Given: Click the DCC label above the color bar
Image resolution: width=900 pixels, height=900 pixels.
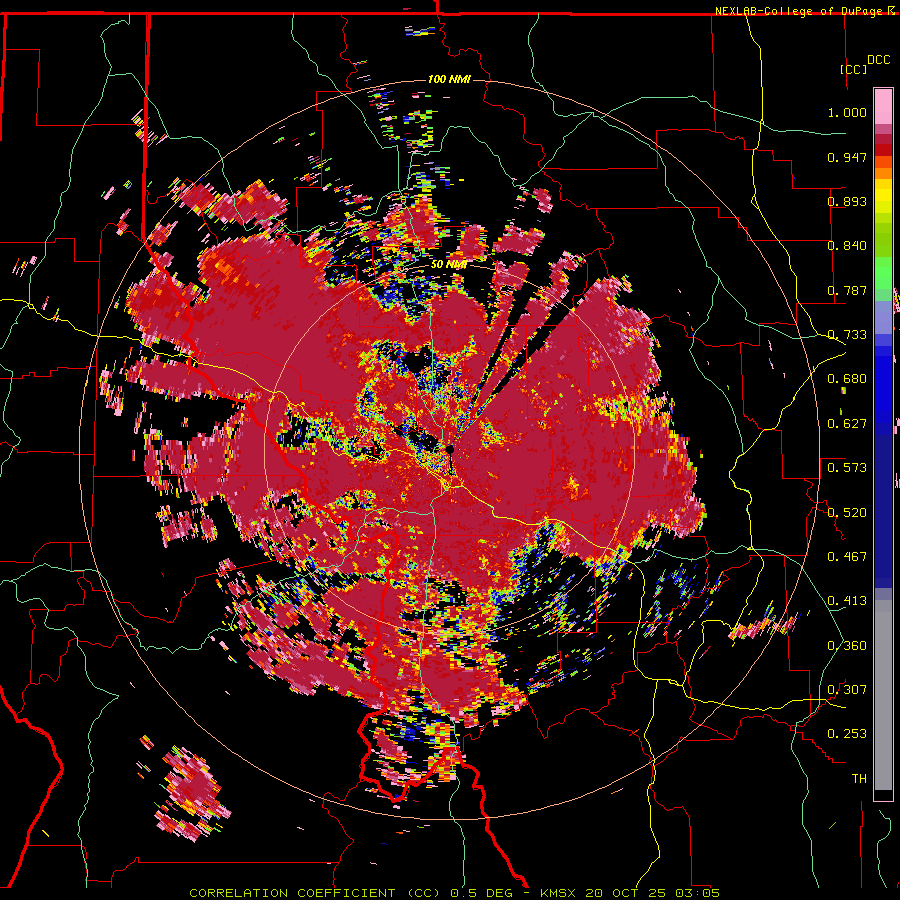Looking at the screenshot, I should coord(878,60).
